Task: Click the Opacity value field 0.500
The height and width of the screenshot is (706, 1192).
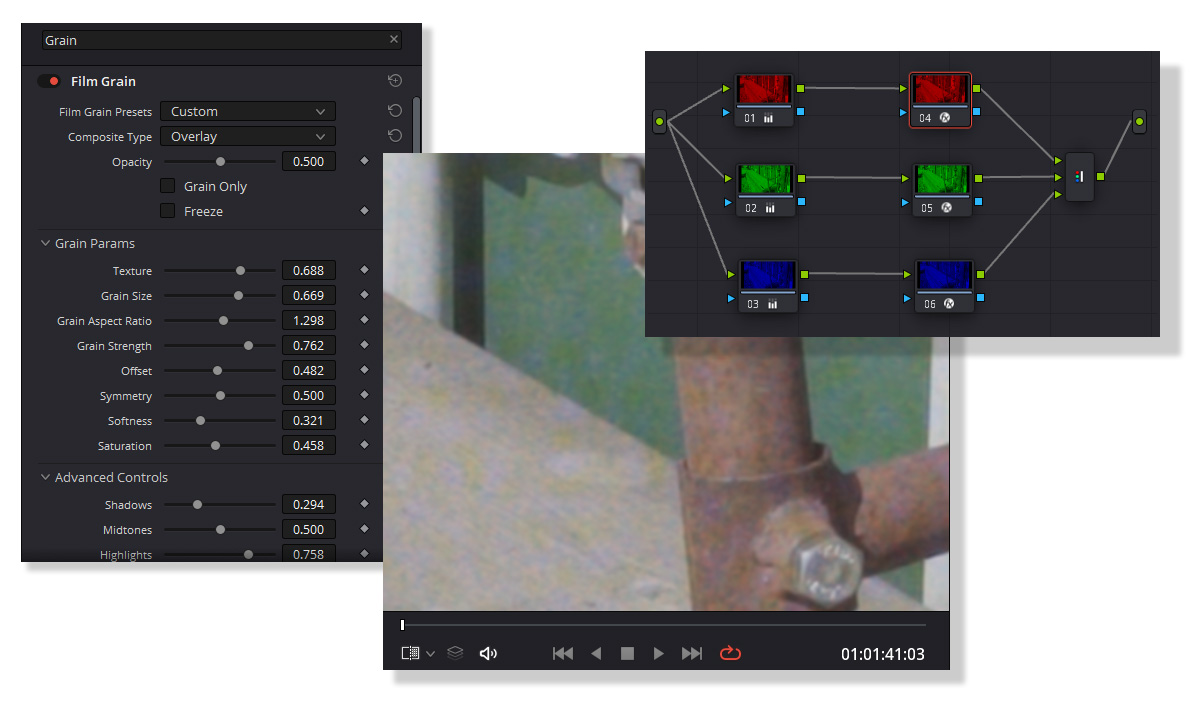Action: (x=309, y=162)
